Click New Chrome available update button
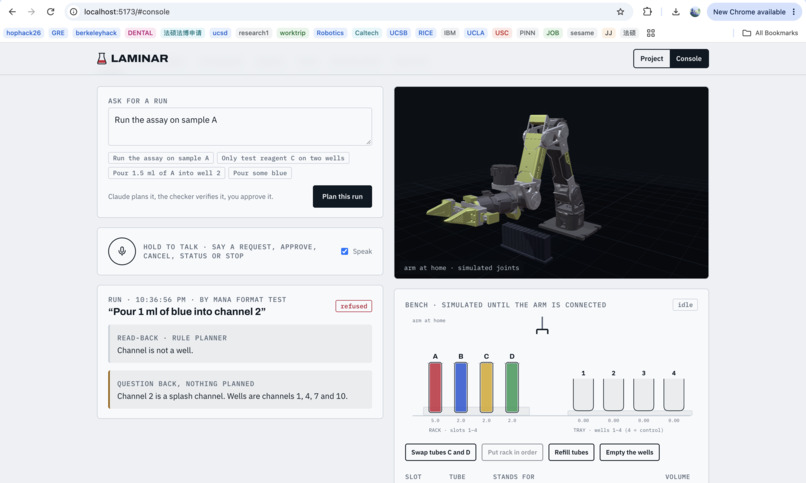806x483 pixels. 749,11
